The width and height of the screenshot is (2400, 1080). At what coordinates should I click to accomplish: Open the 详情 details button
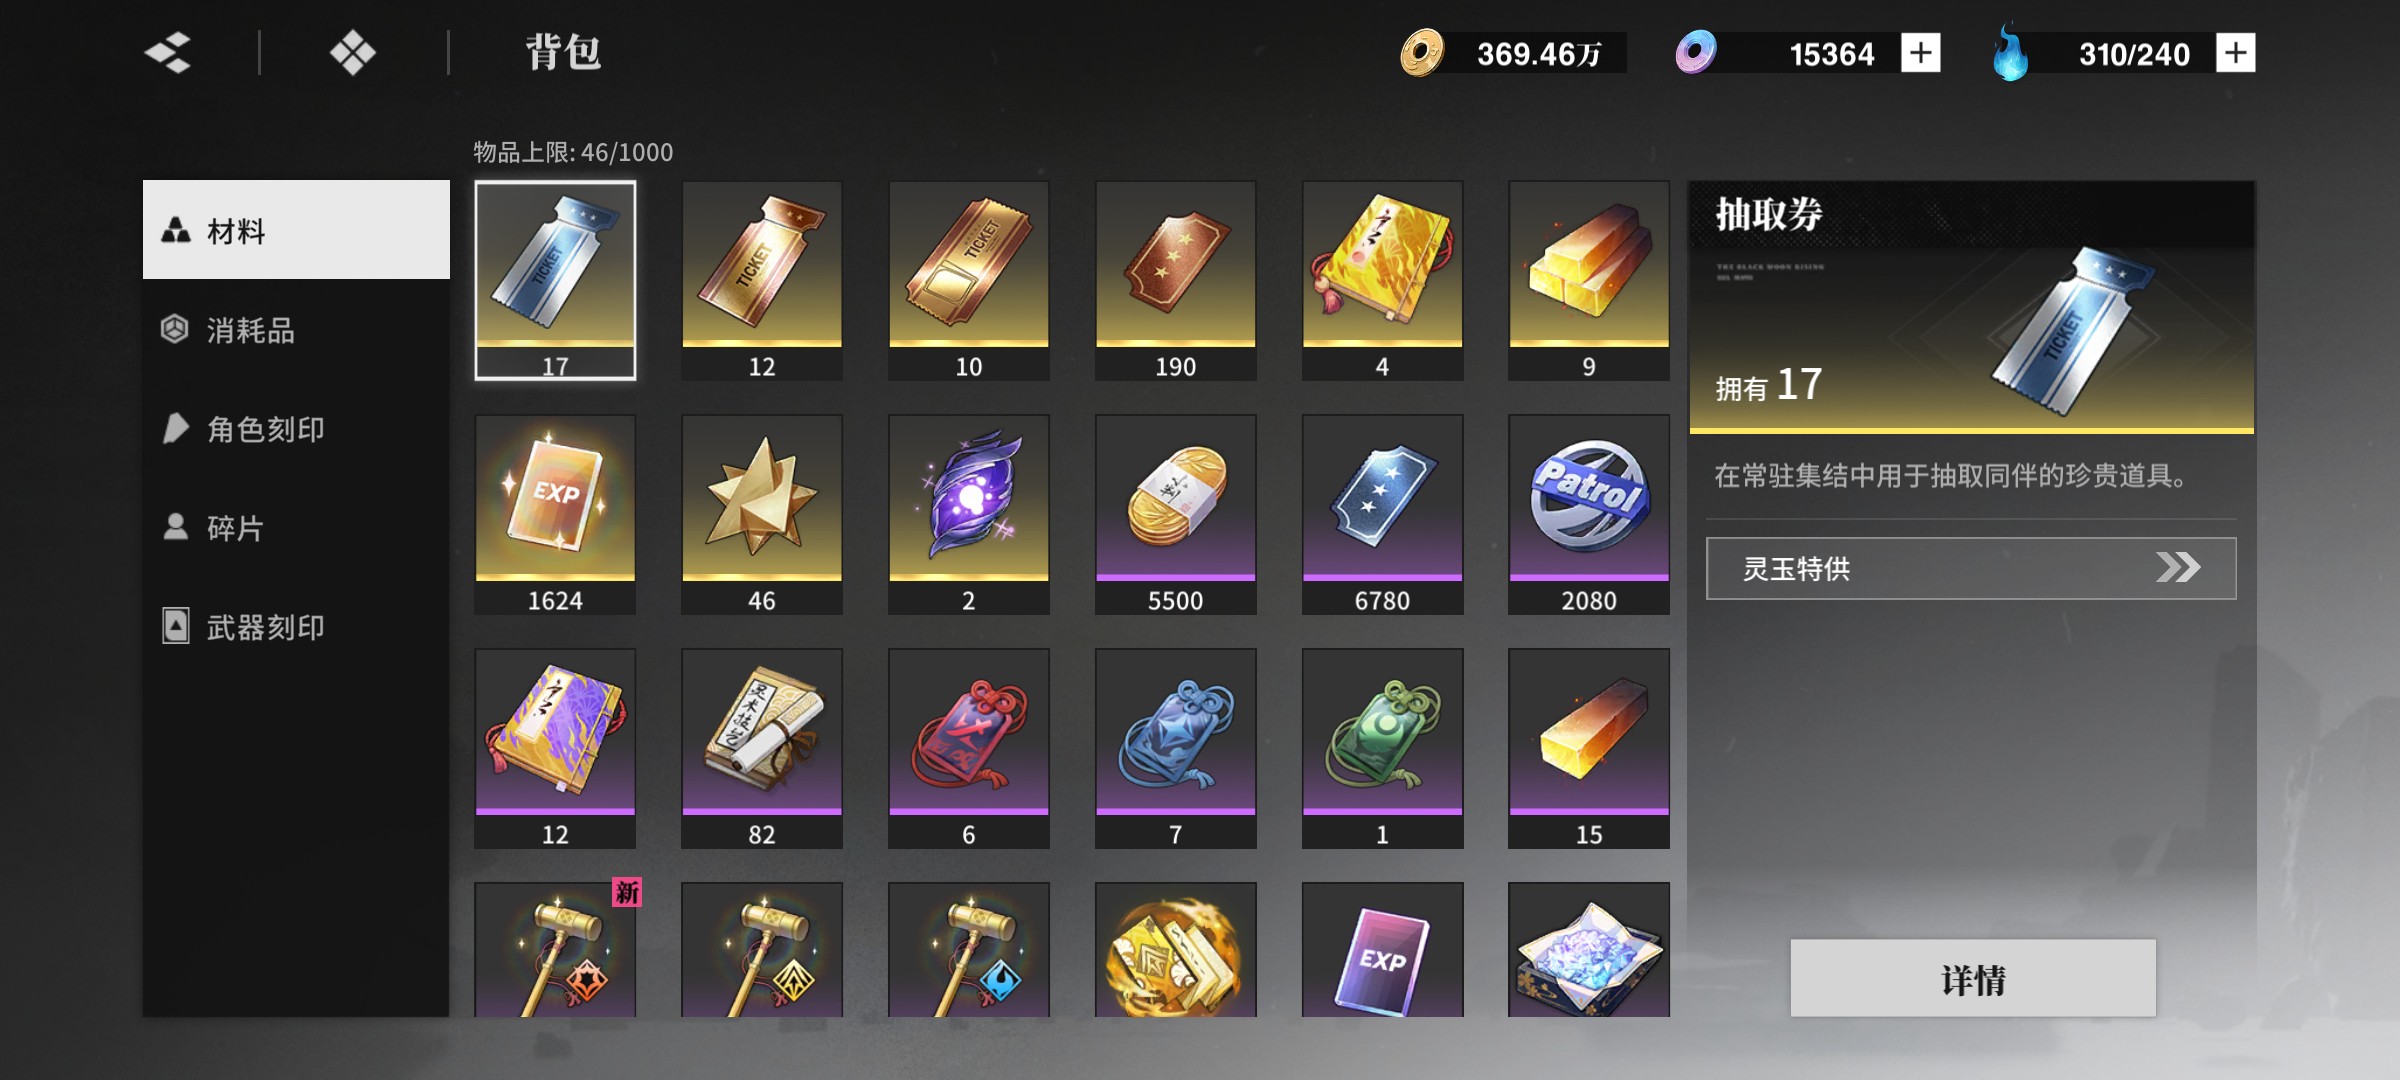click(1973, 978)
